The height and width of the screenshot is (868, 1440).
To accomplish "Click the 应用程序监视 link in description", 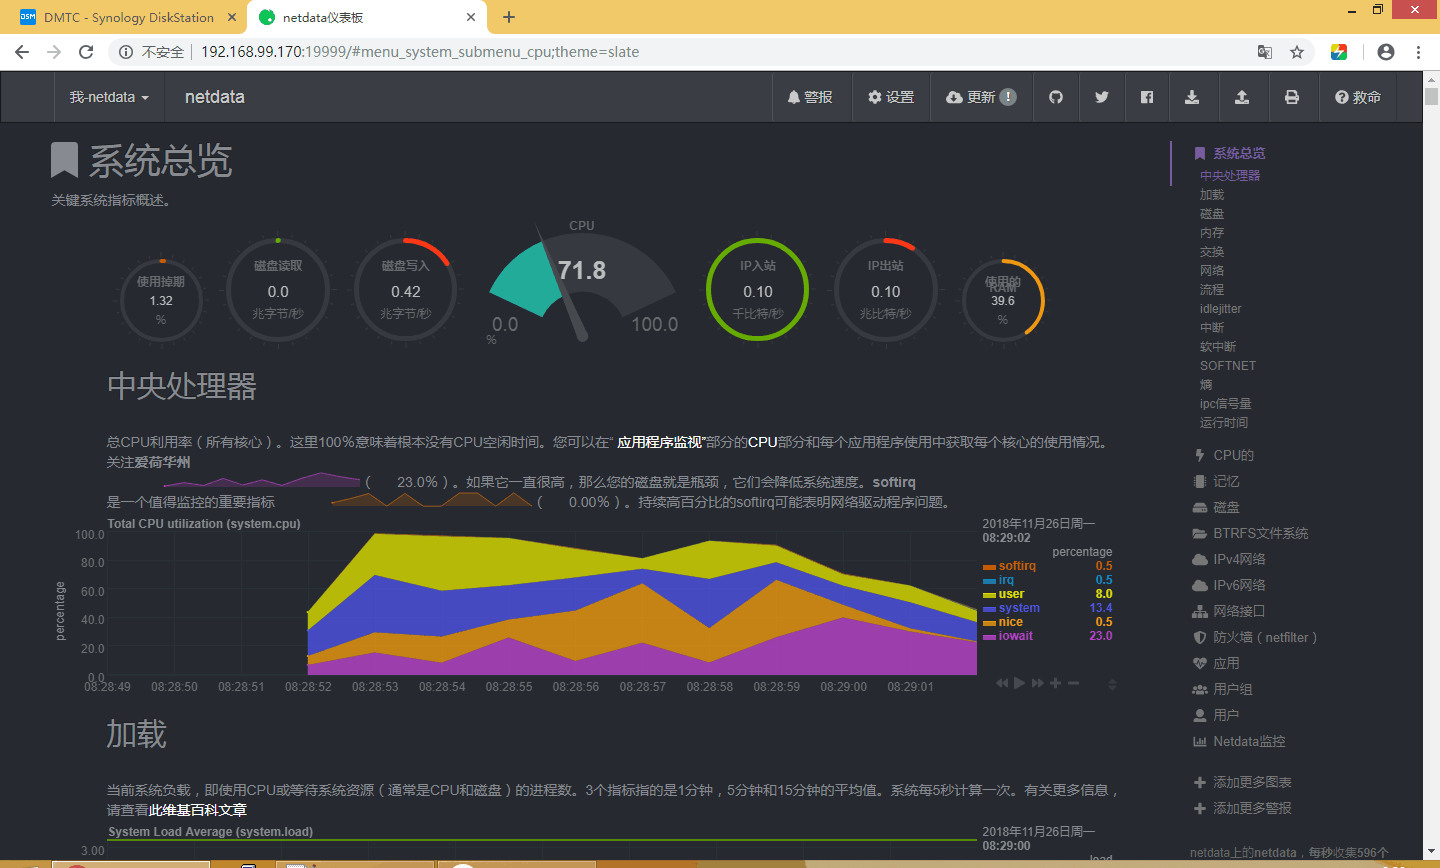I will click(x=660, y=442).
